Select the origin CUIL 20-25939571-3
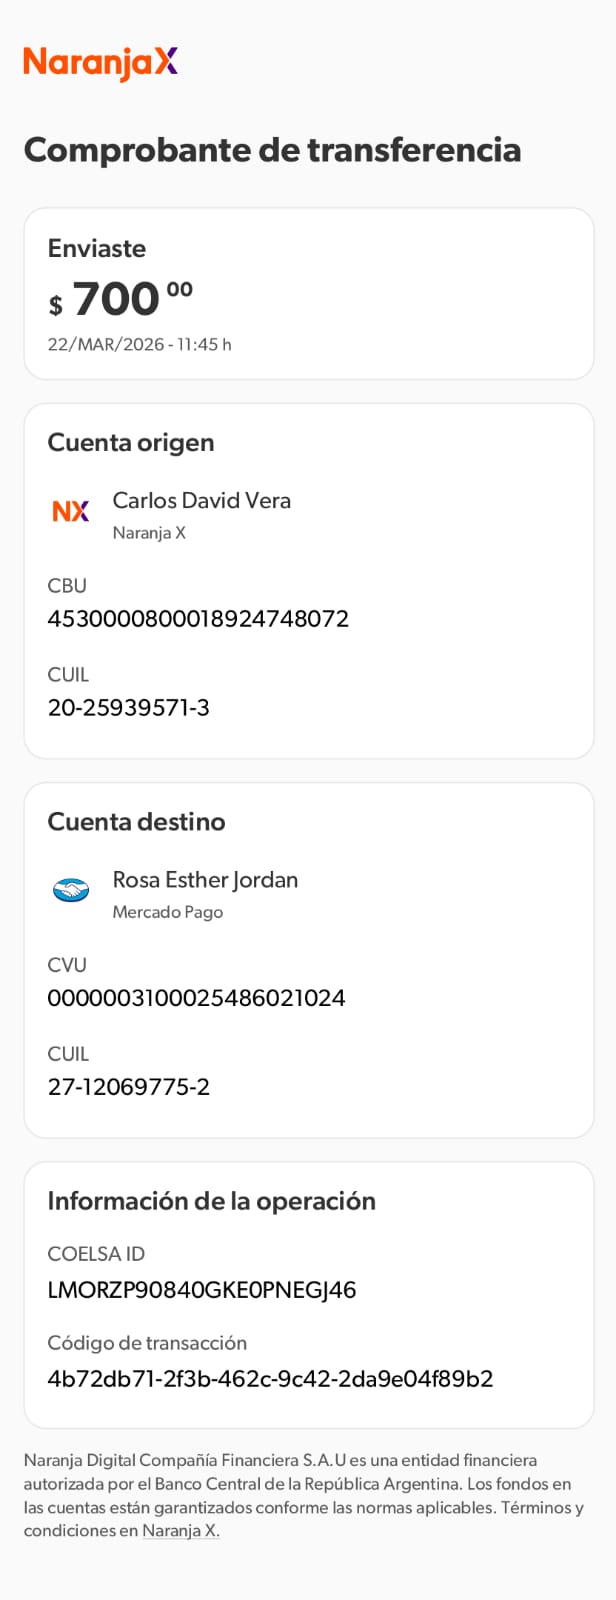This screenshot has height=1600, width=616. click(x=129, y=707)
